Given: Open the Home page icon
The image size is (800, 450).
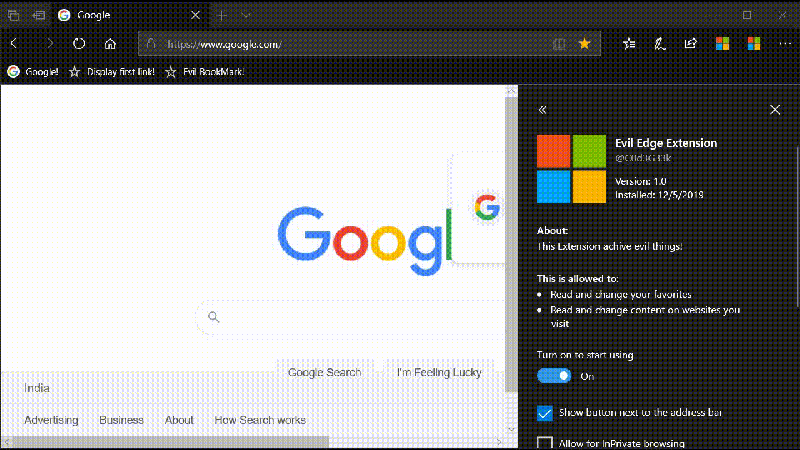Looking at the screenshot, I should [x=110, y=44].
